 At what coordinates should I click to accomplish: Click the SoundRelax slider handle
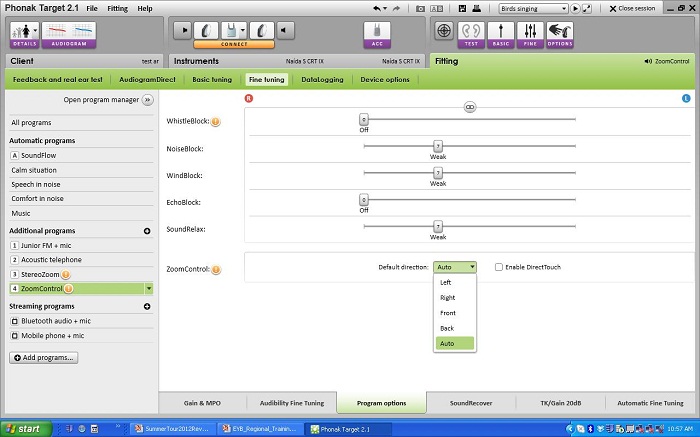pyautogui.click(x=438, y=226)
